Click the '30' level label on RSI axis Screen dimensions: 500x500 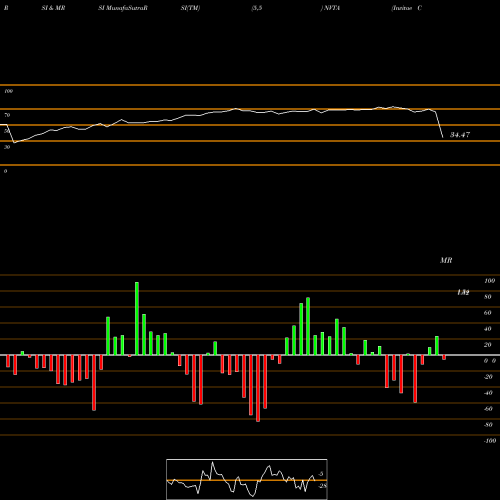point(7,147)
